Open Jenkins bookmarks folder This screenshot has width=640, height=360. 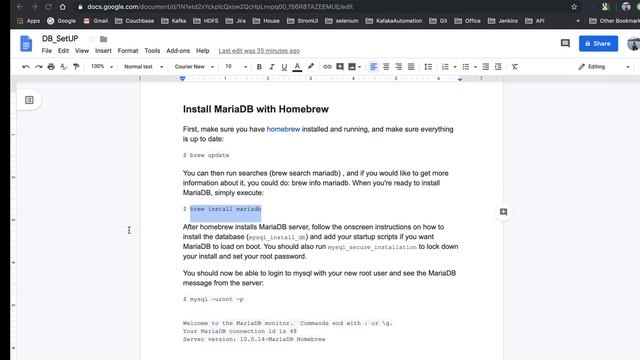click(503, 21)
